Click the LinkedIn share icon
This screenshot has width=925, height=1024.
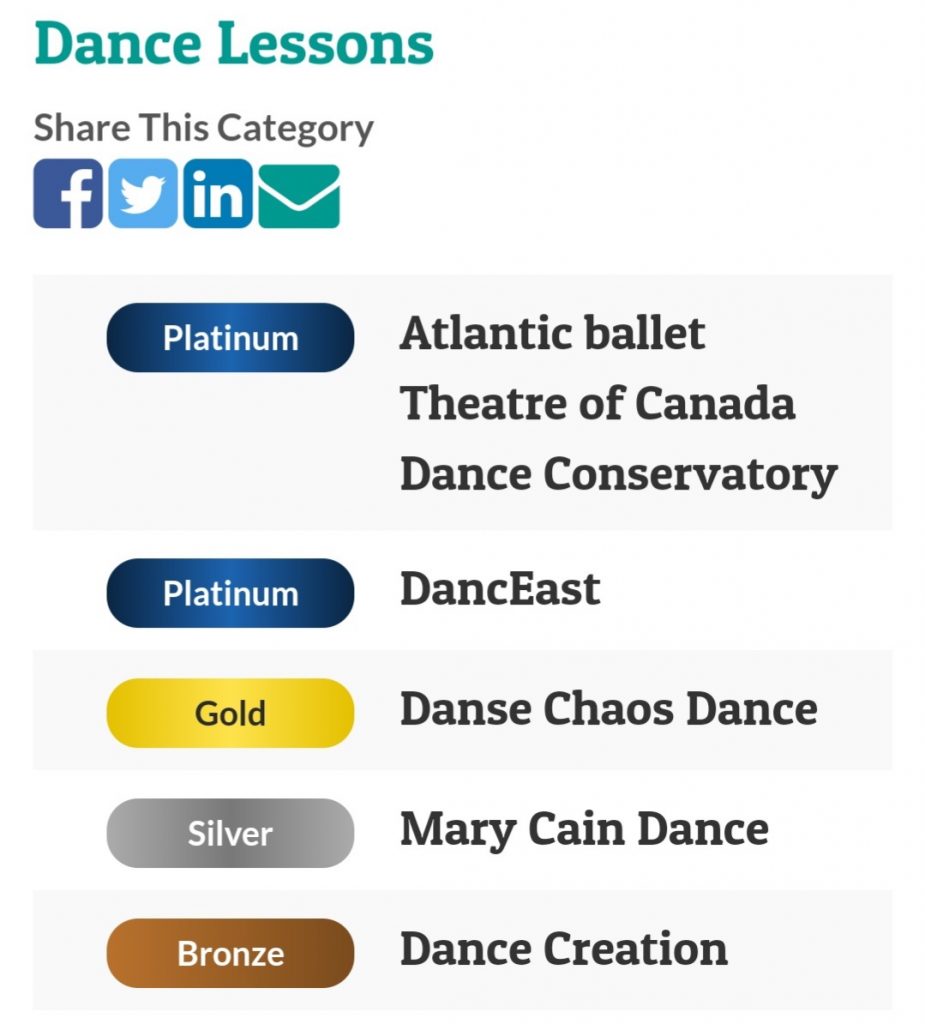tap(218, 194)
